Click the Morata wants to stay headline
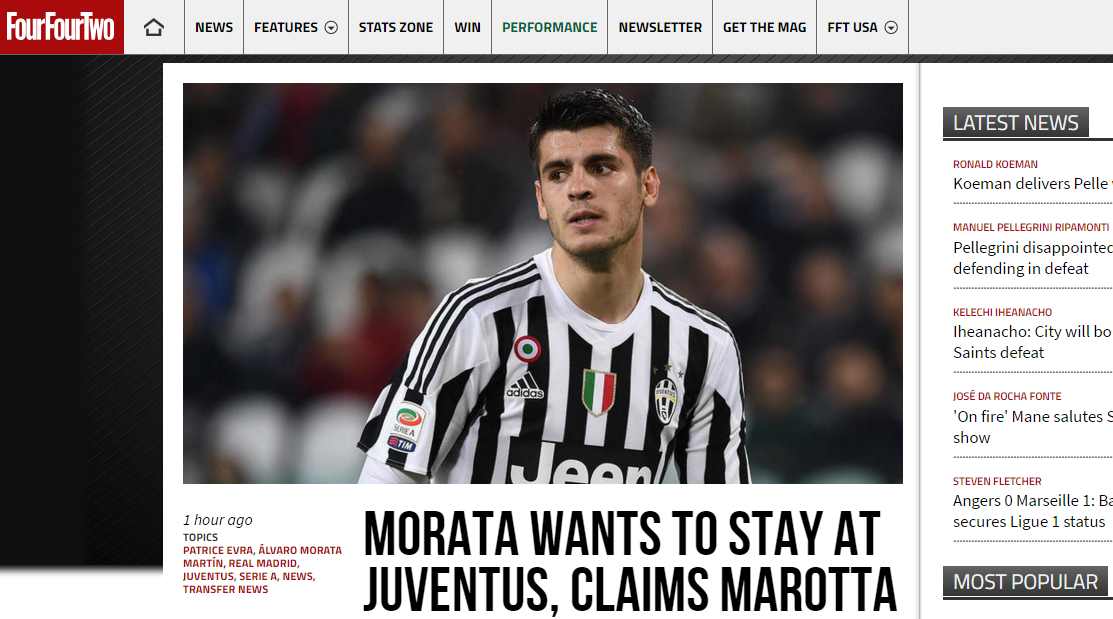This screenshot has height=619, width=1113. (x=630, y=561)
